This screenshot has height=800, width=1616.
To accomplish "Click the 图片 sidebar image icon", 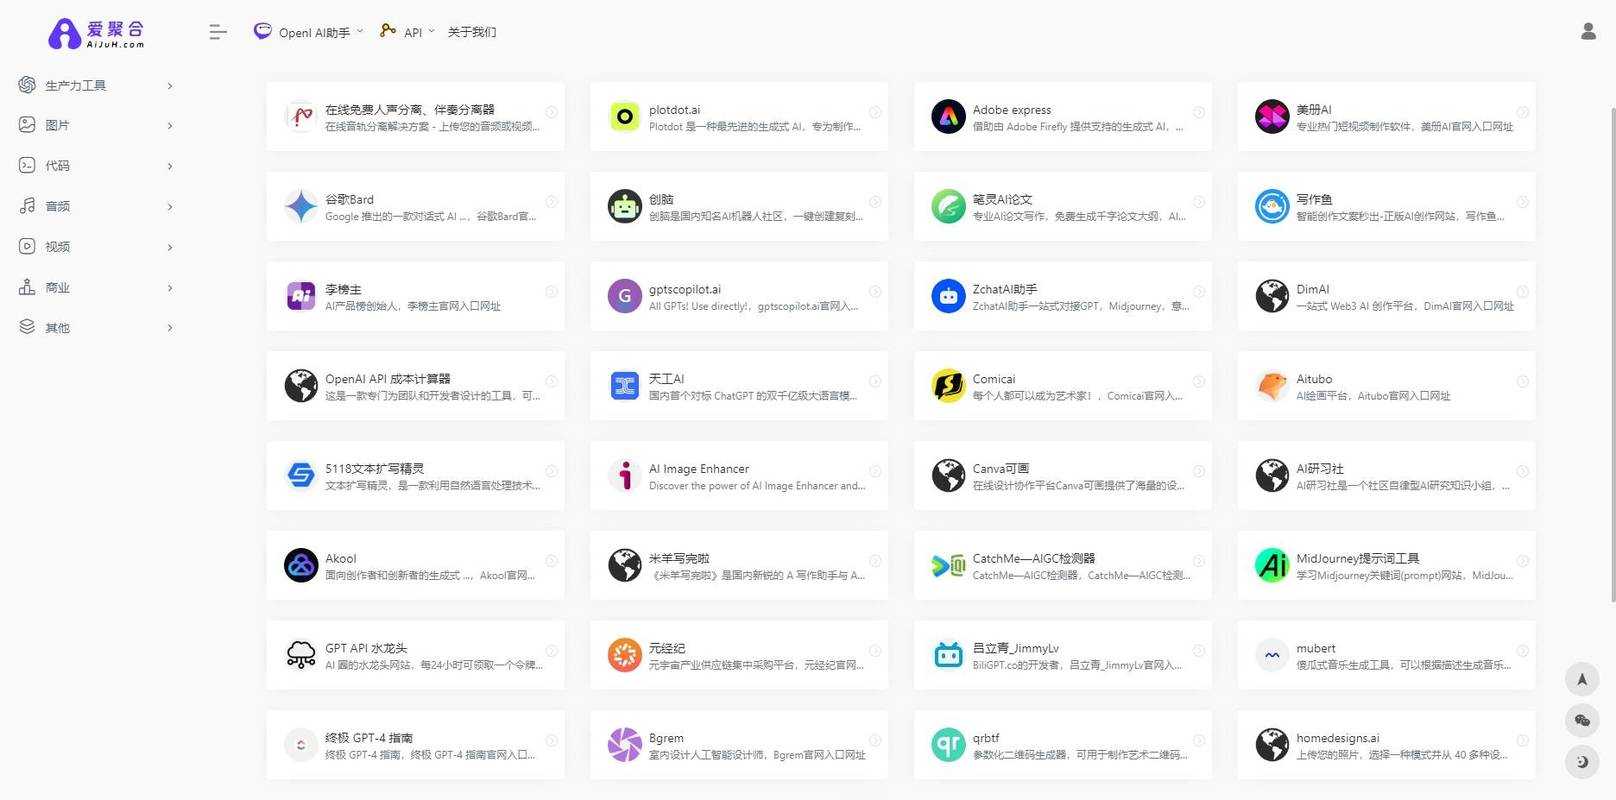I will 27,125.
